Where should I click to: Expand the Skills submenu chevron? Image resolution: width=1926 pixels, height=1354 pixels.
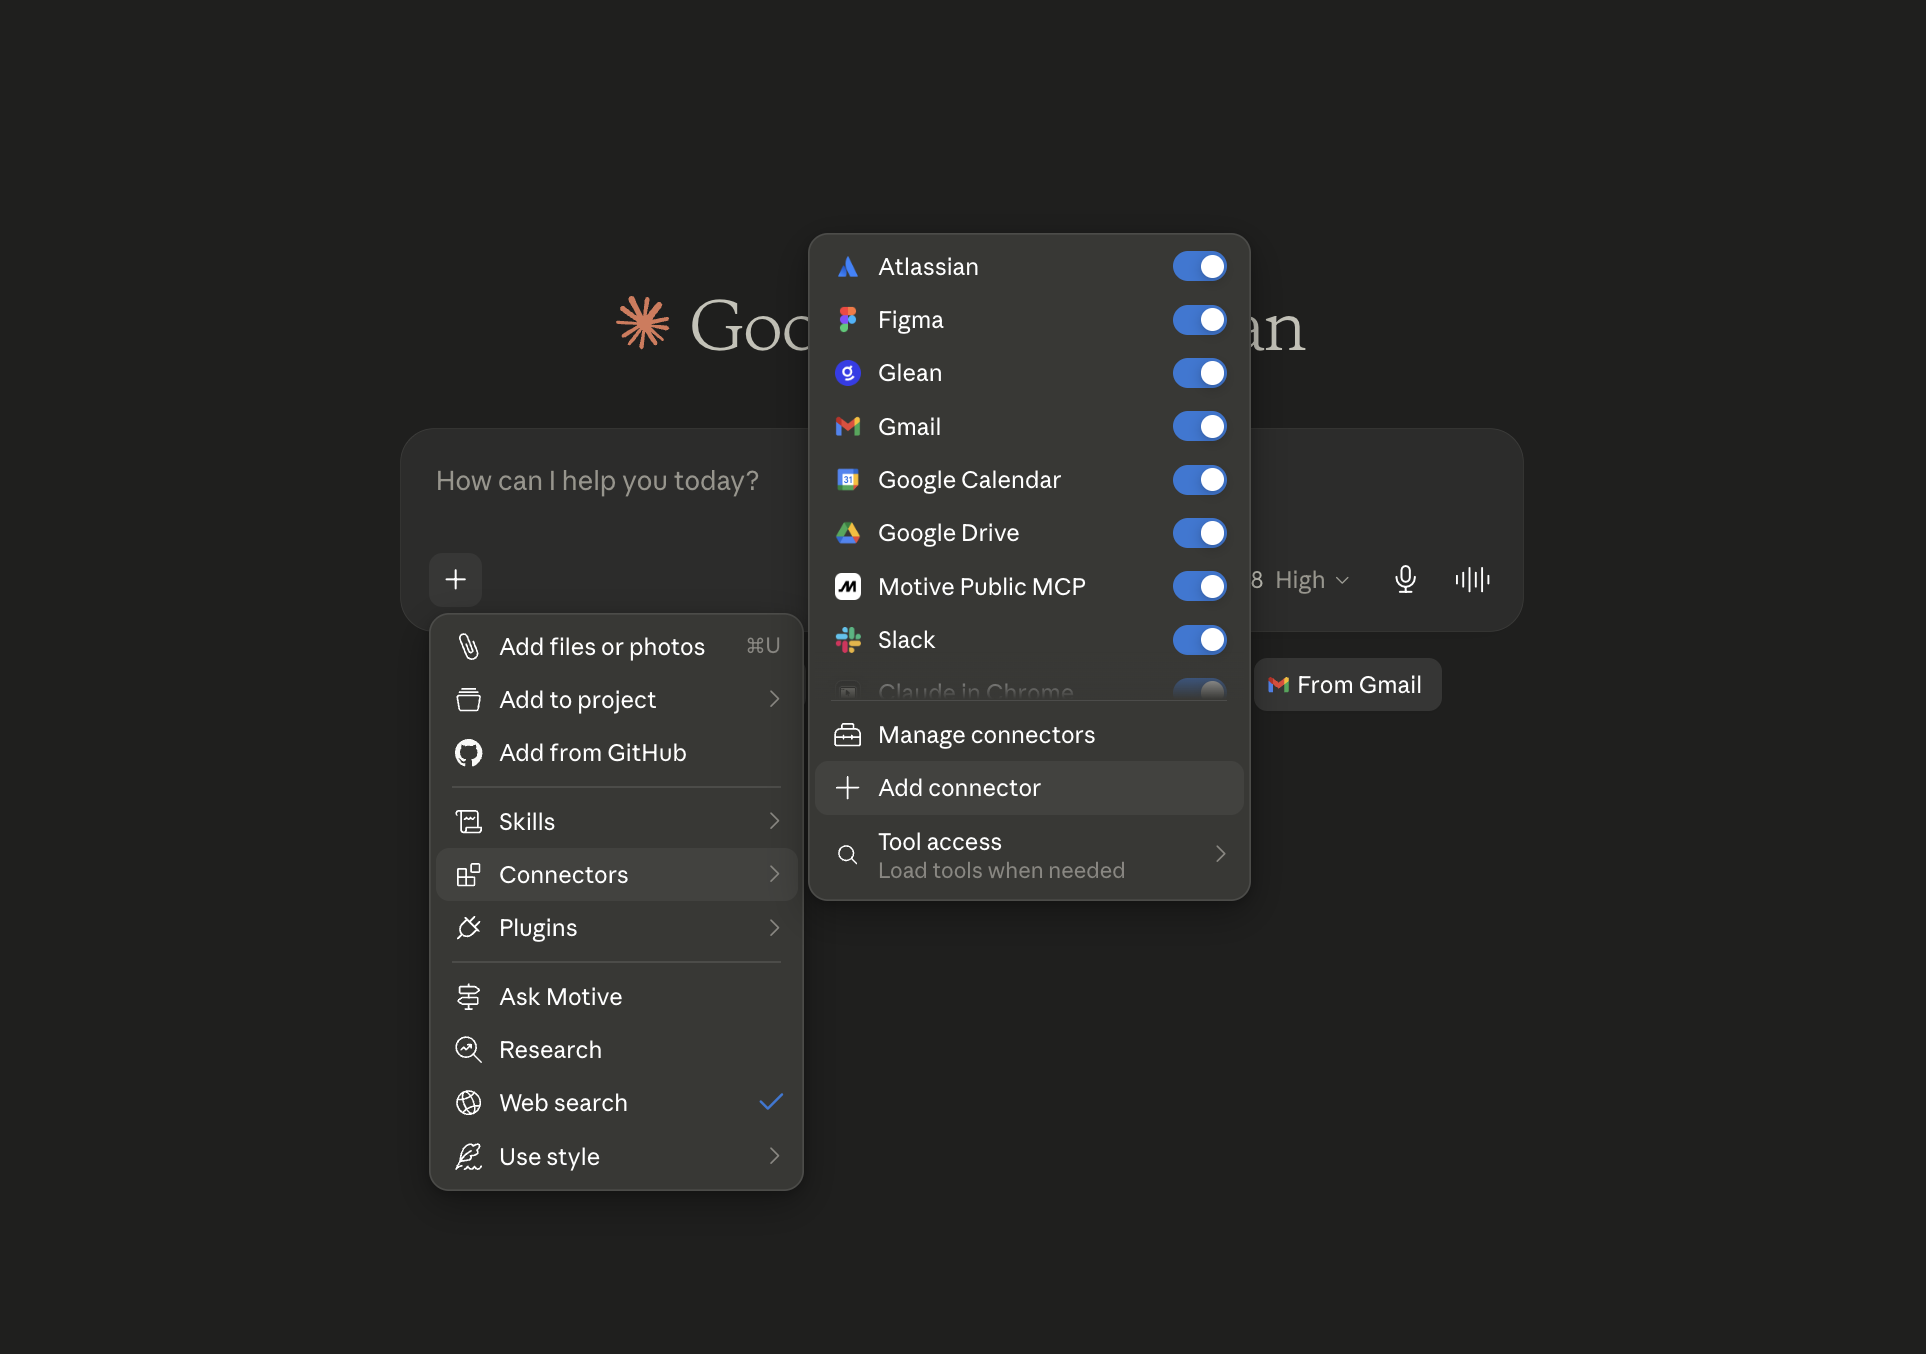(774, 821)
